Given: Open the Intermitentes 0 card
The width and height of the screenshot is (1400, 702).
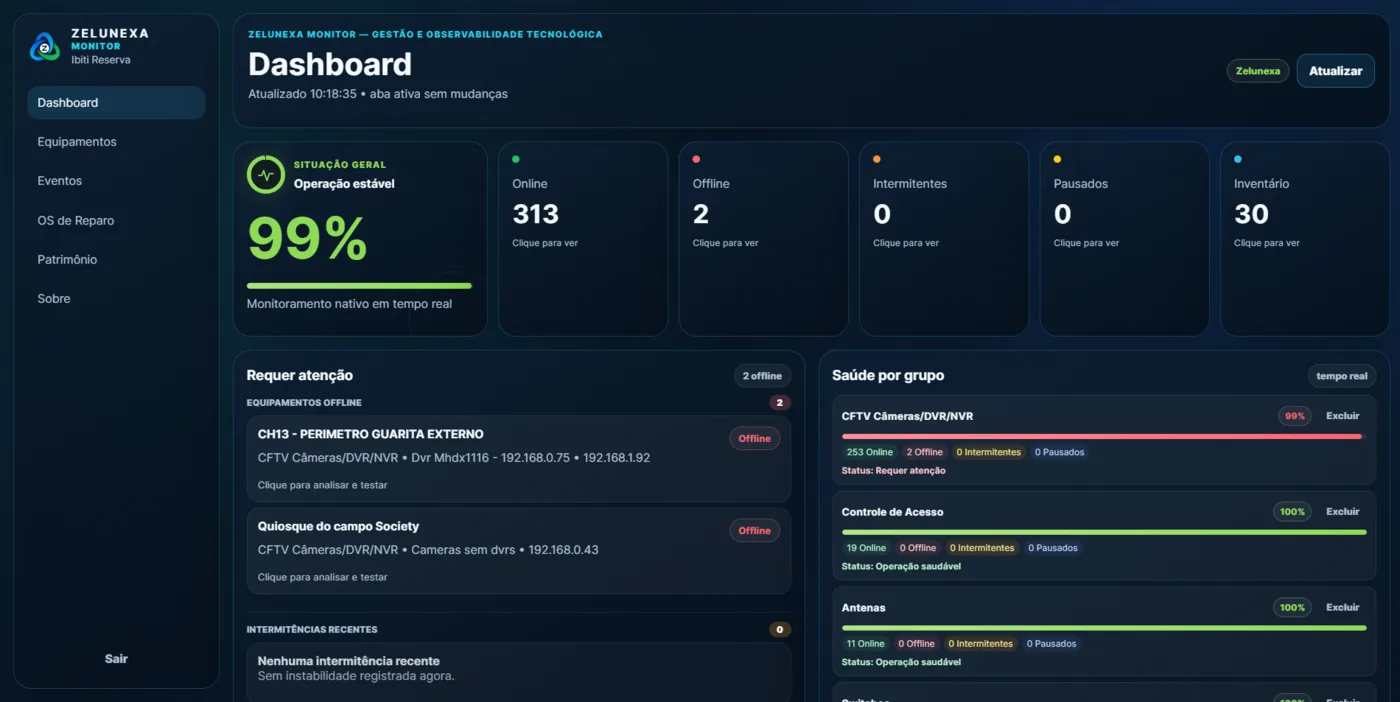Looking at the screenshot, I should (944, 239).
